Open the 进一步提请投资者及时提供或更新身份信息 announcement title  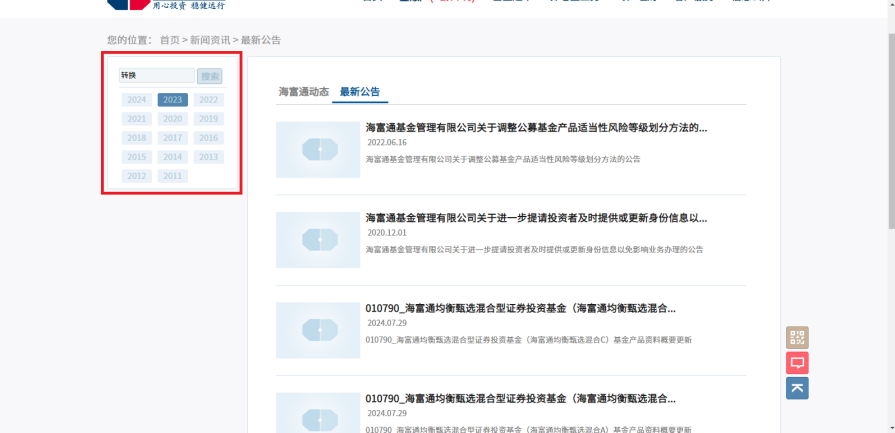coord(536,218)
